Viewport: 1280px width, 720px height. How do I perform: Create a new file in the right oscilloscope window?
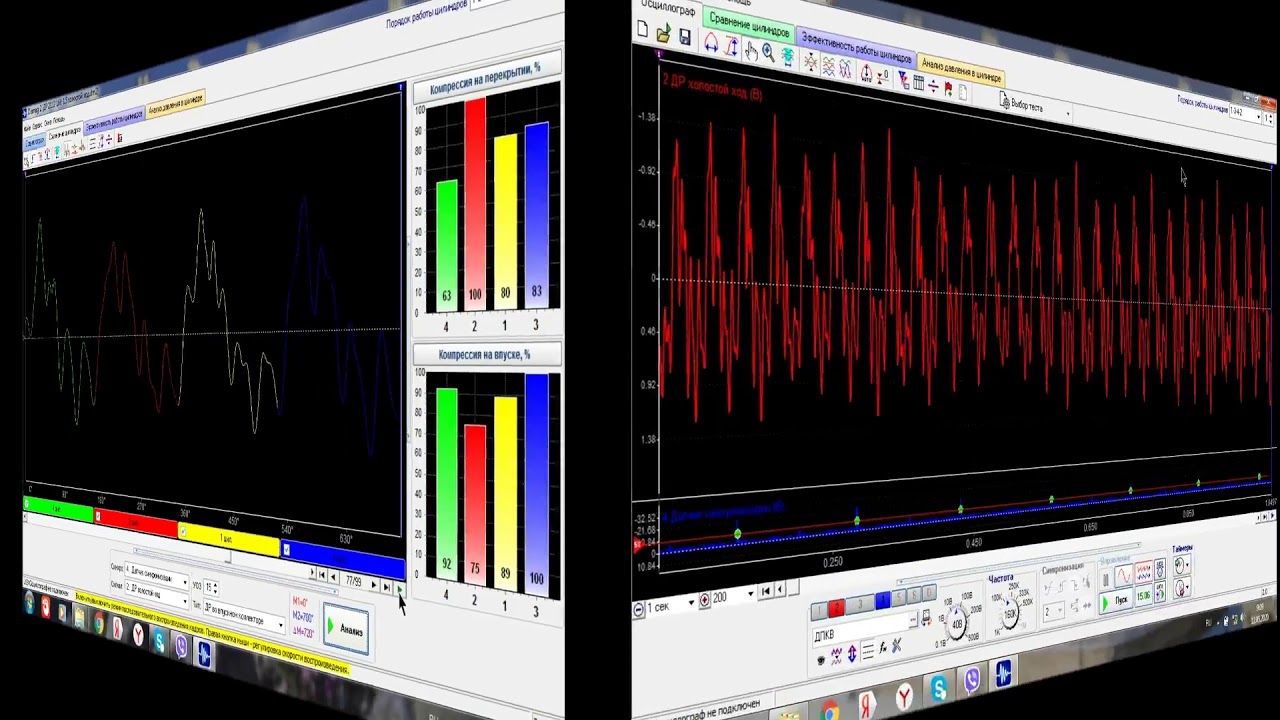point(642,29)
